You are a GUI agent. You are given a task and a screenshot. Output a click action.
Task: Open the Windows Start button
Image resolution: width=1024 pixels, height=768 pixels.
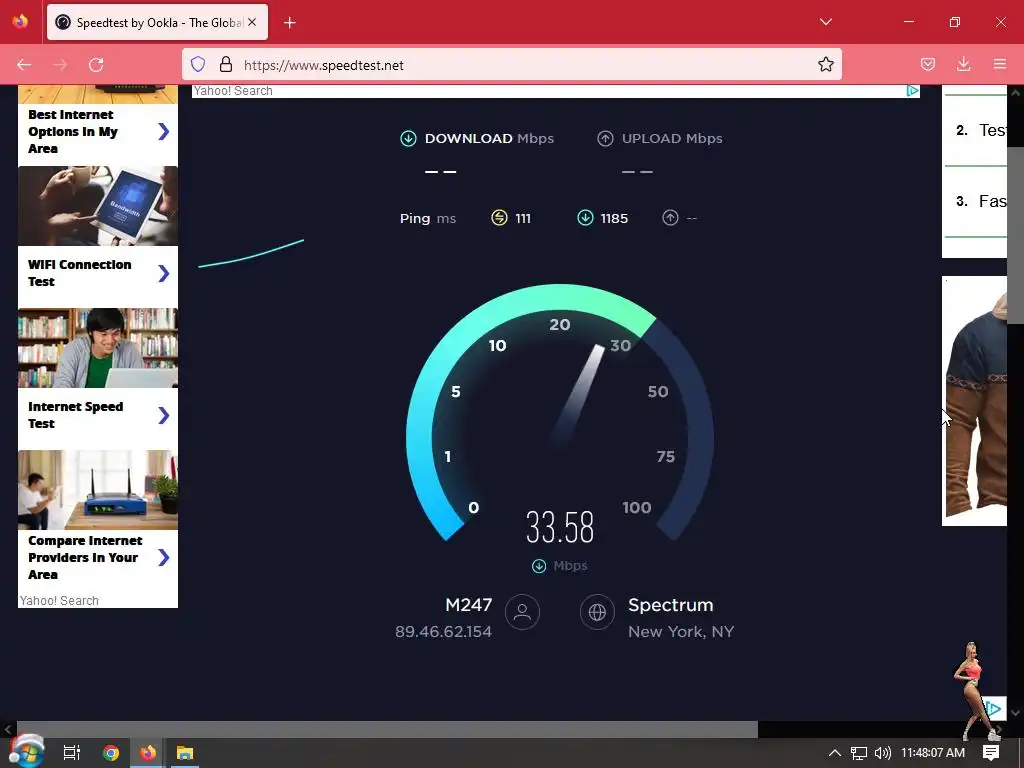click(x=26, y=752)
